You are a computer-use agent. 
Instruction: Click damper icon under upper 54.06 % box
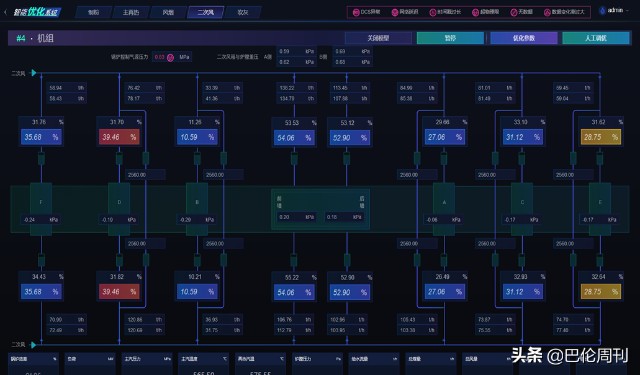tap(294, 158)
